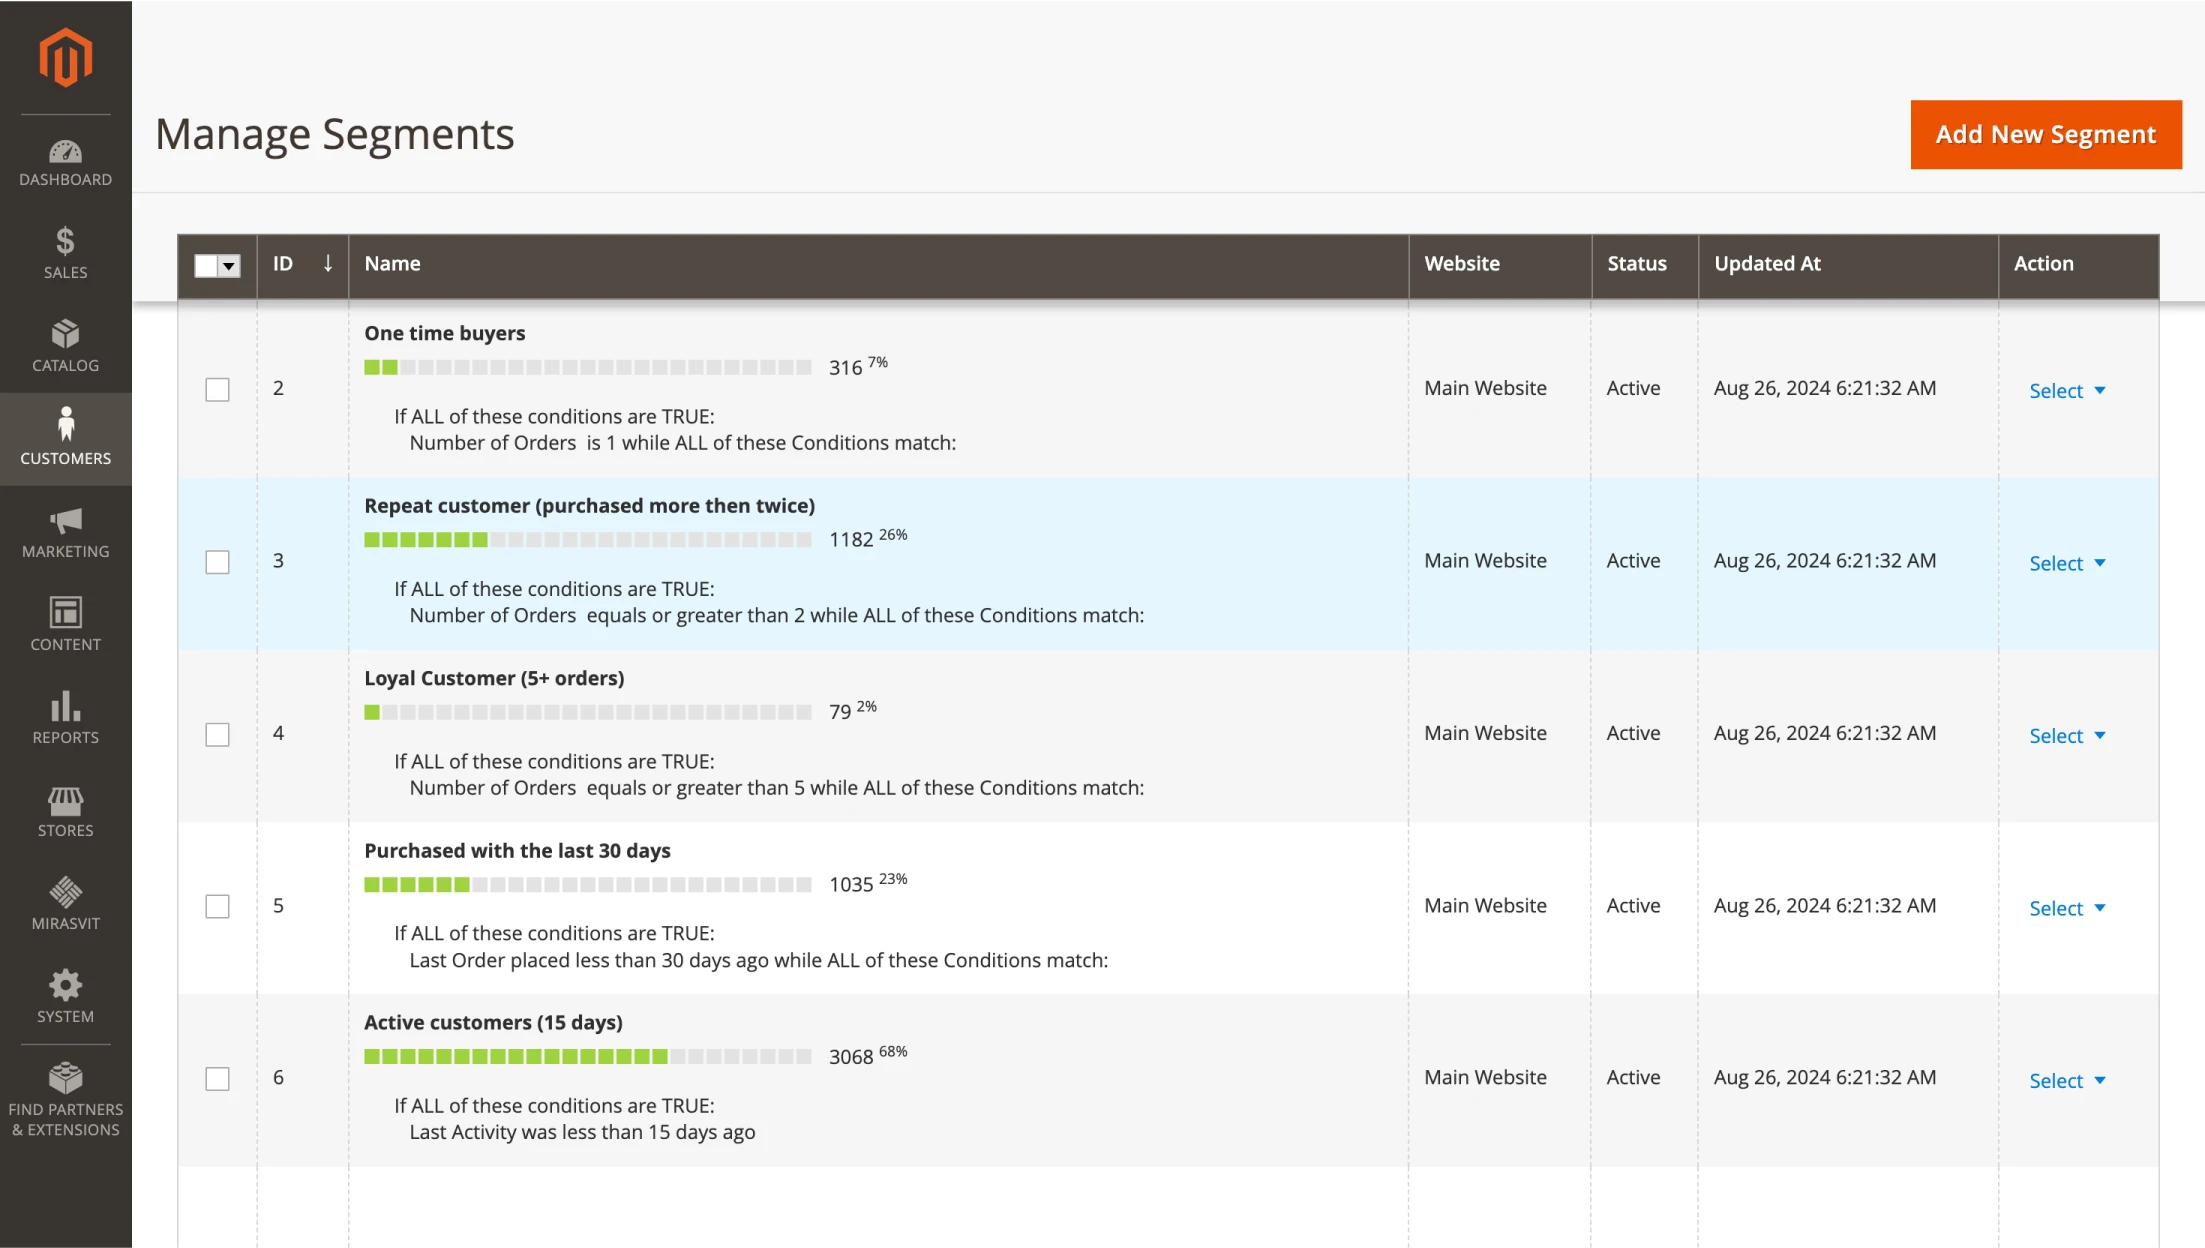
Task: Toggle checkbox for segment ID 4
Action: point(217,732)
